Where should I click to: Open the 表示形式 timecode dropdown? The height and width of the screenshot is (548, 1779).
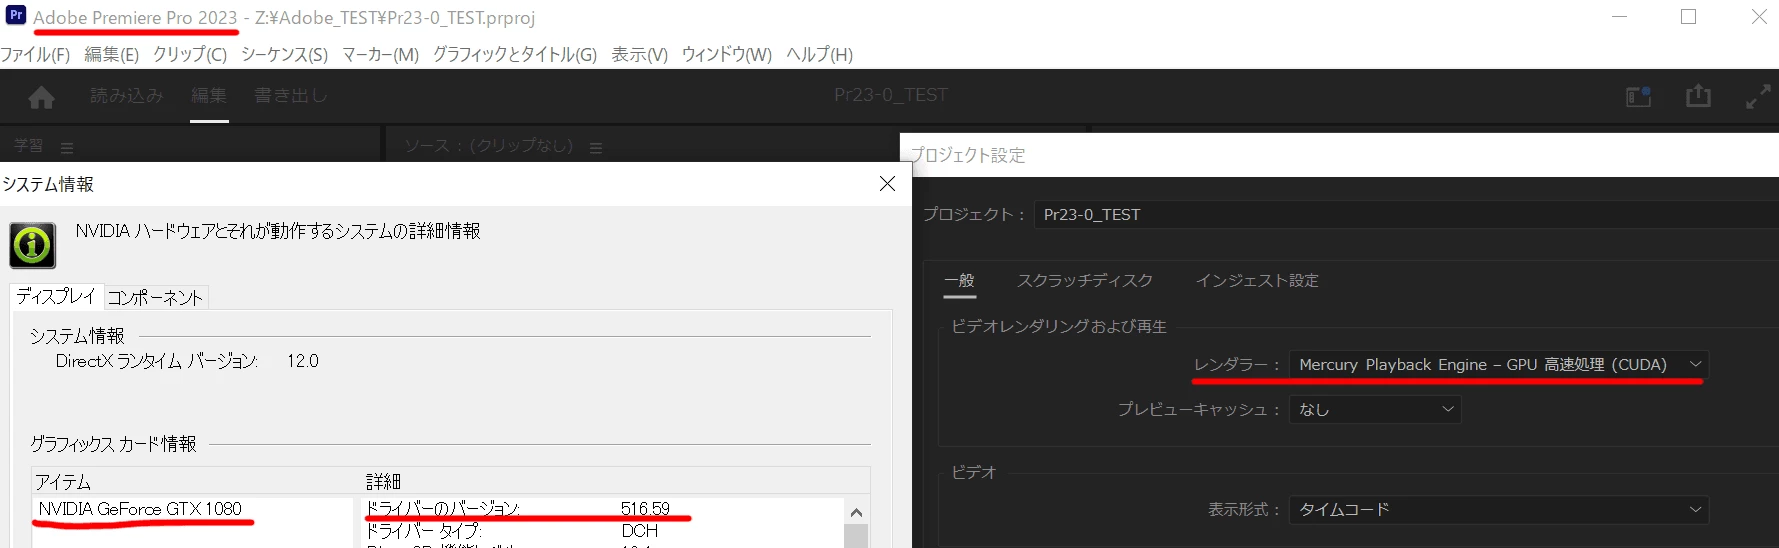(1498, 509)
